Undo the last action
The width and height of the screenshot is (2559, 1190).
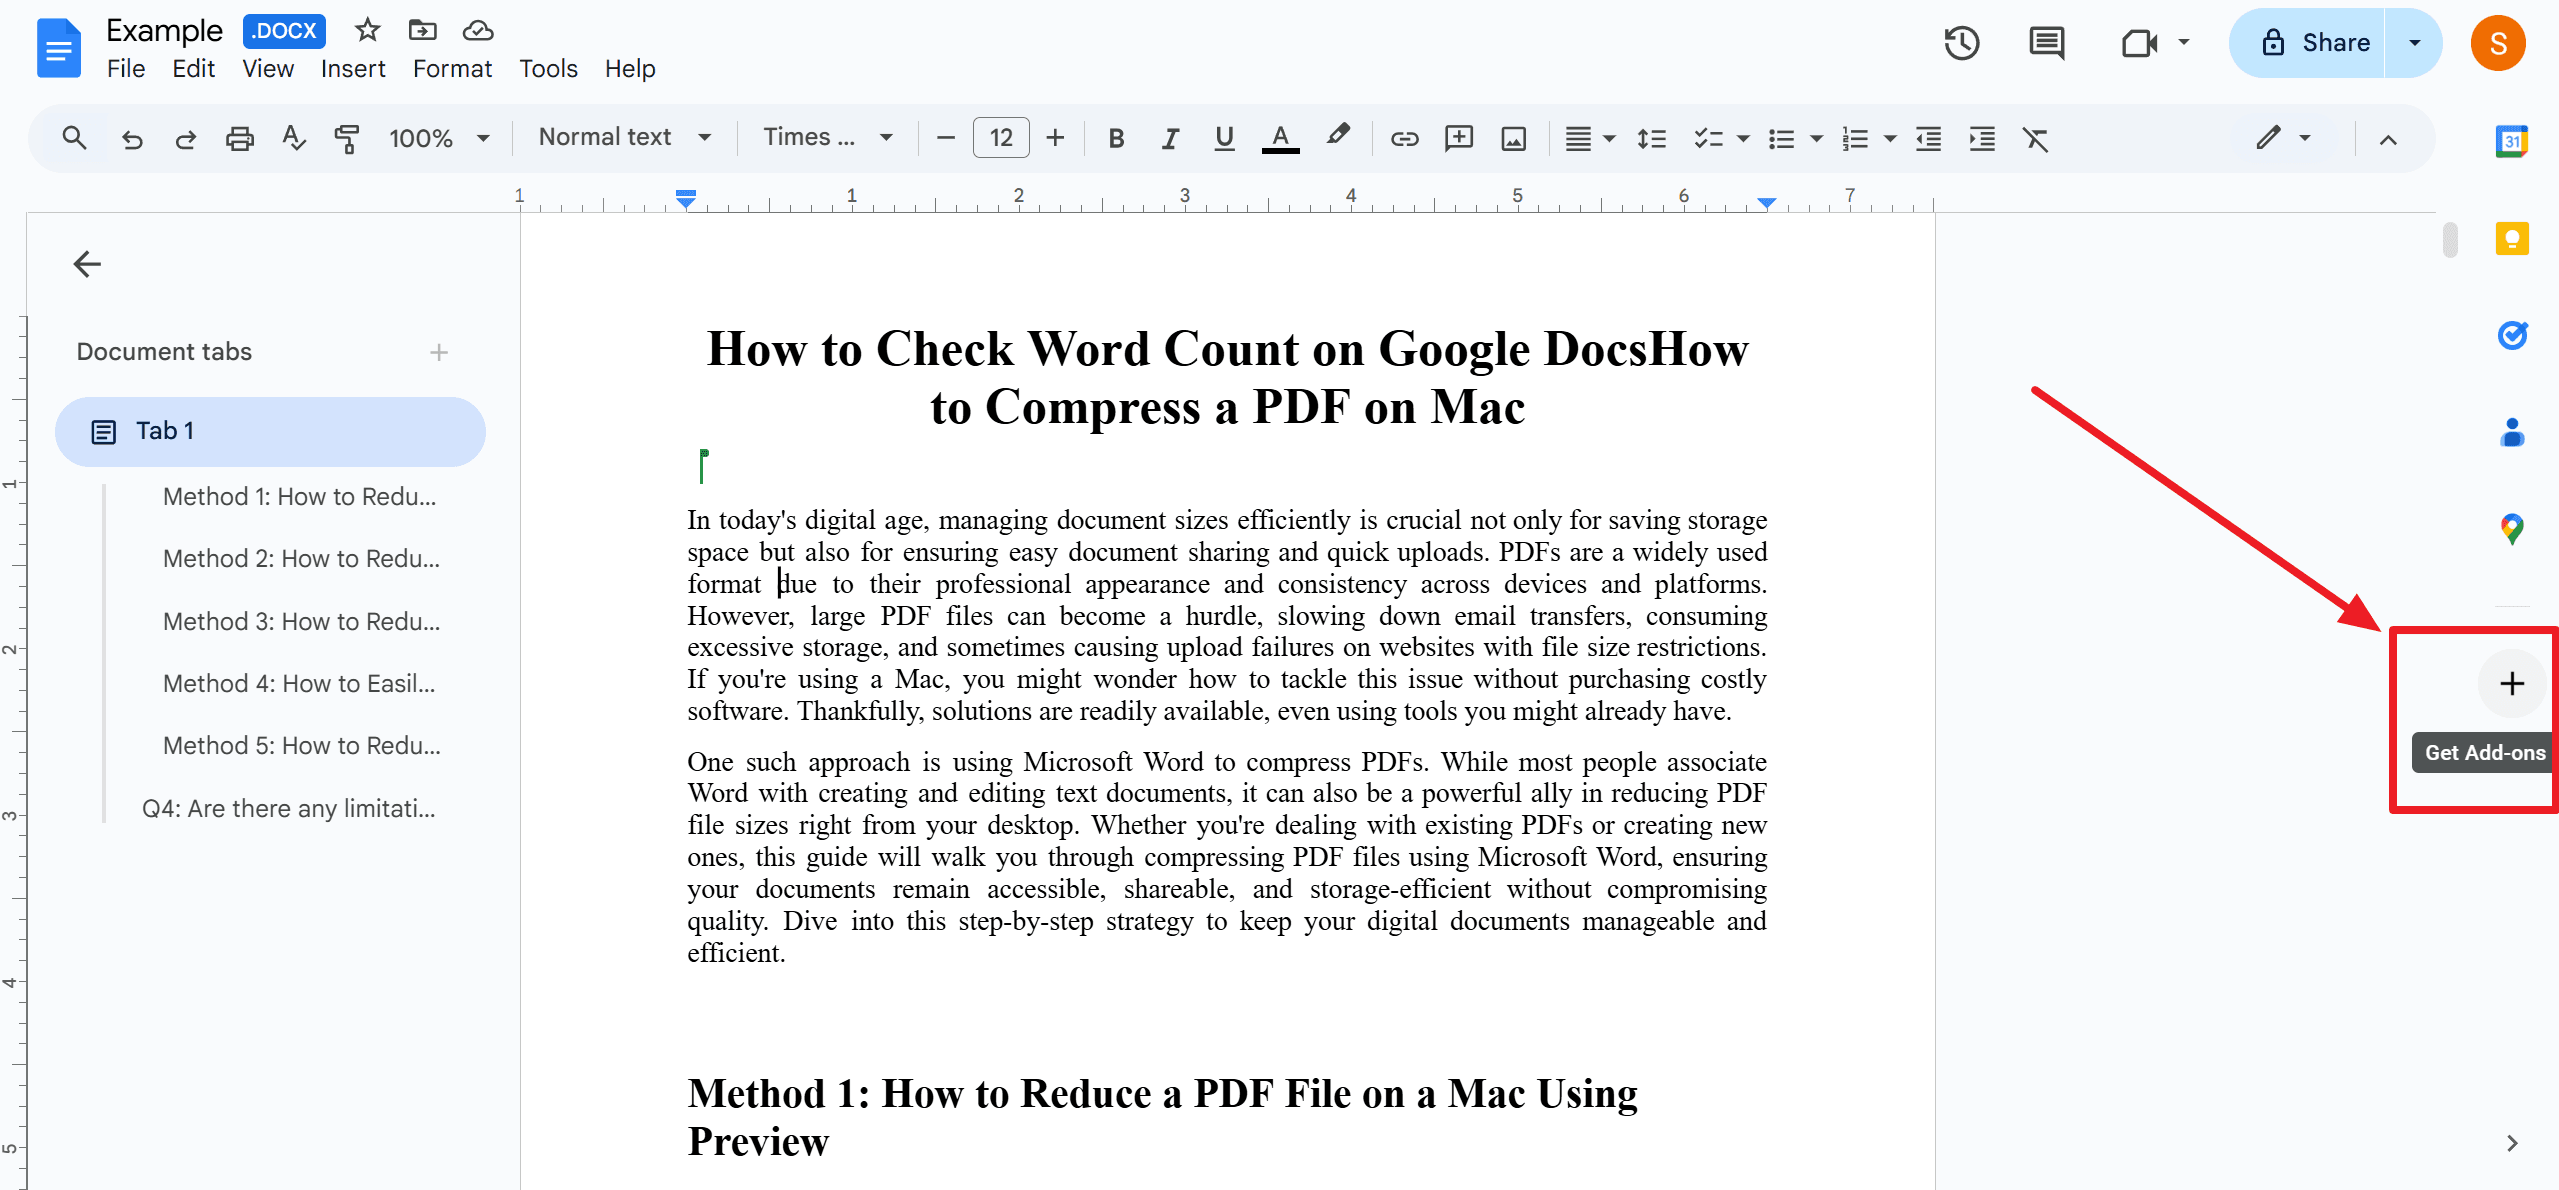point(132,139)
